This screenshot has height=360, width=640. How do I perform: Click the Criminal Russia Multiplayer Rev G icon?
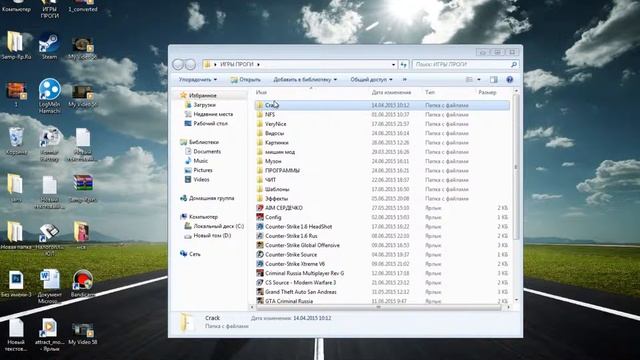click(x=260, y=273)
